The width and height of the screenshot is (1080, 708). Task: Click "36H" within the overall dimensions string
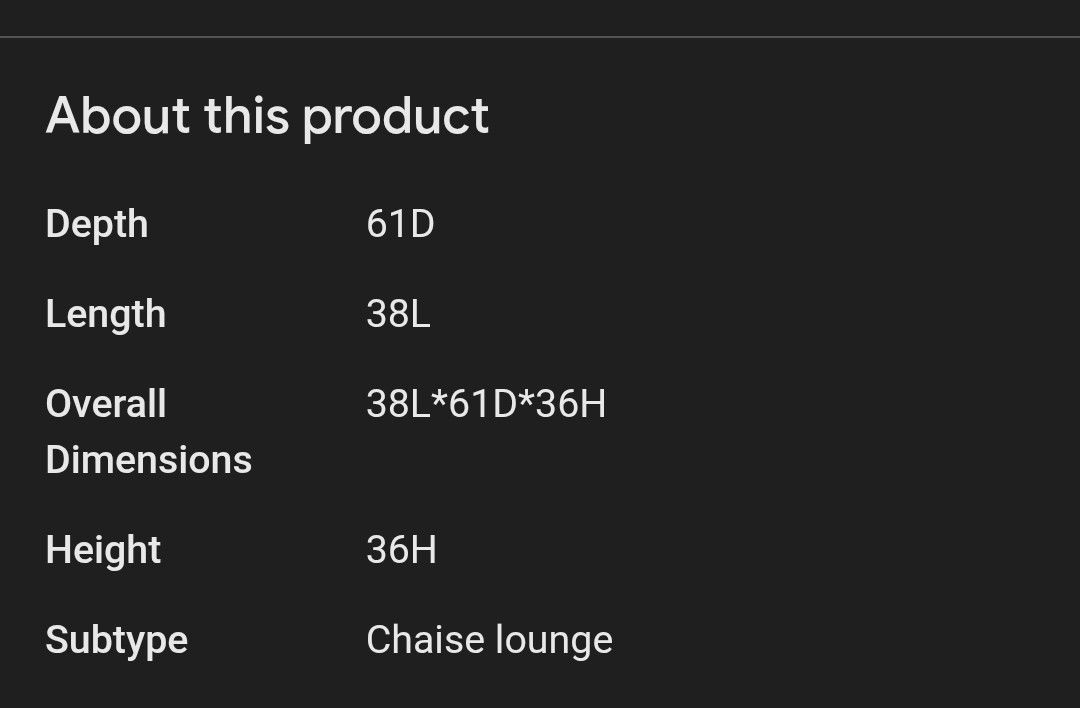tap(571, 404)
